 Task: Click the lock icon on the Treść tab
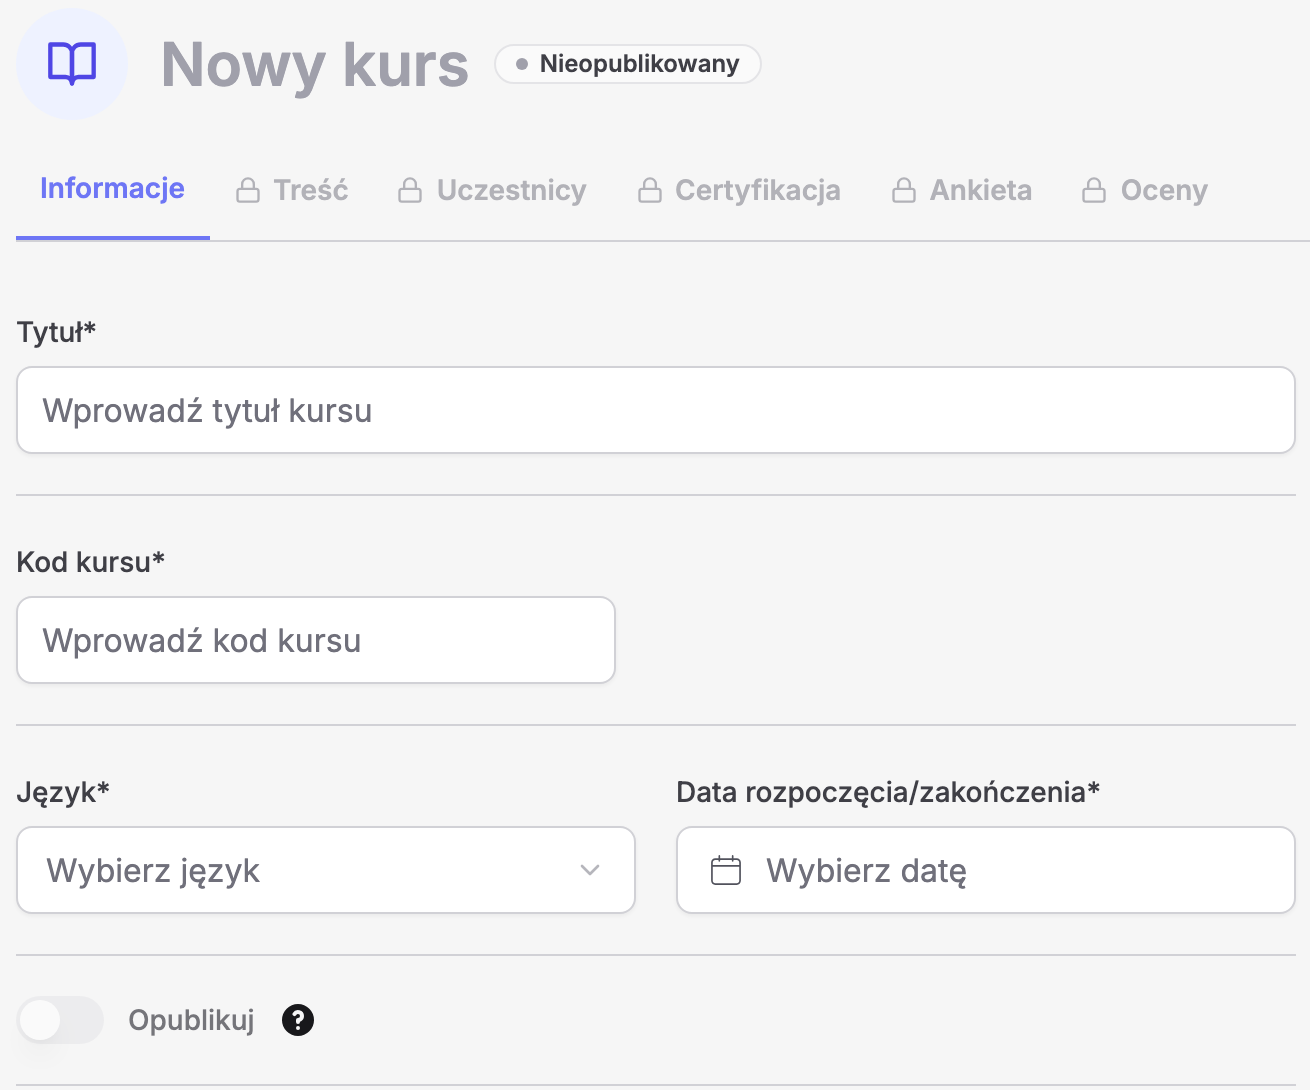pos(248,190)
